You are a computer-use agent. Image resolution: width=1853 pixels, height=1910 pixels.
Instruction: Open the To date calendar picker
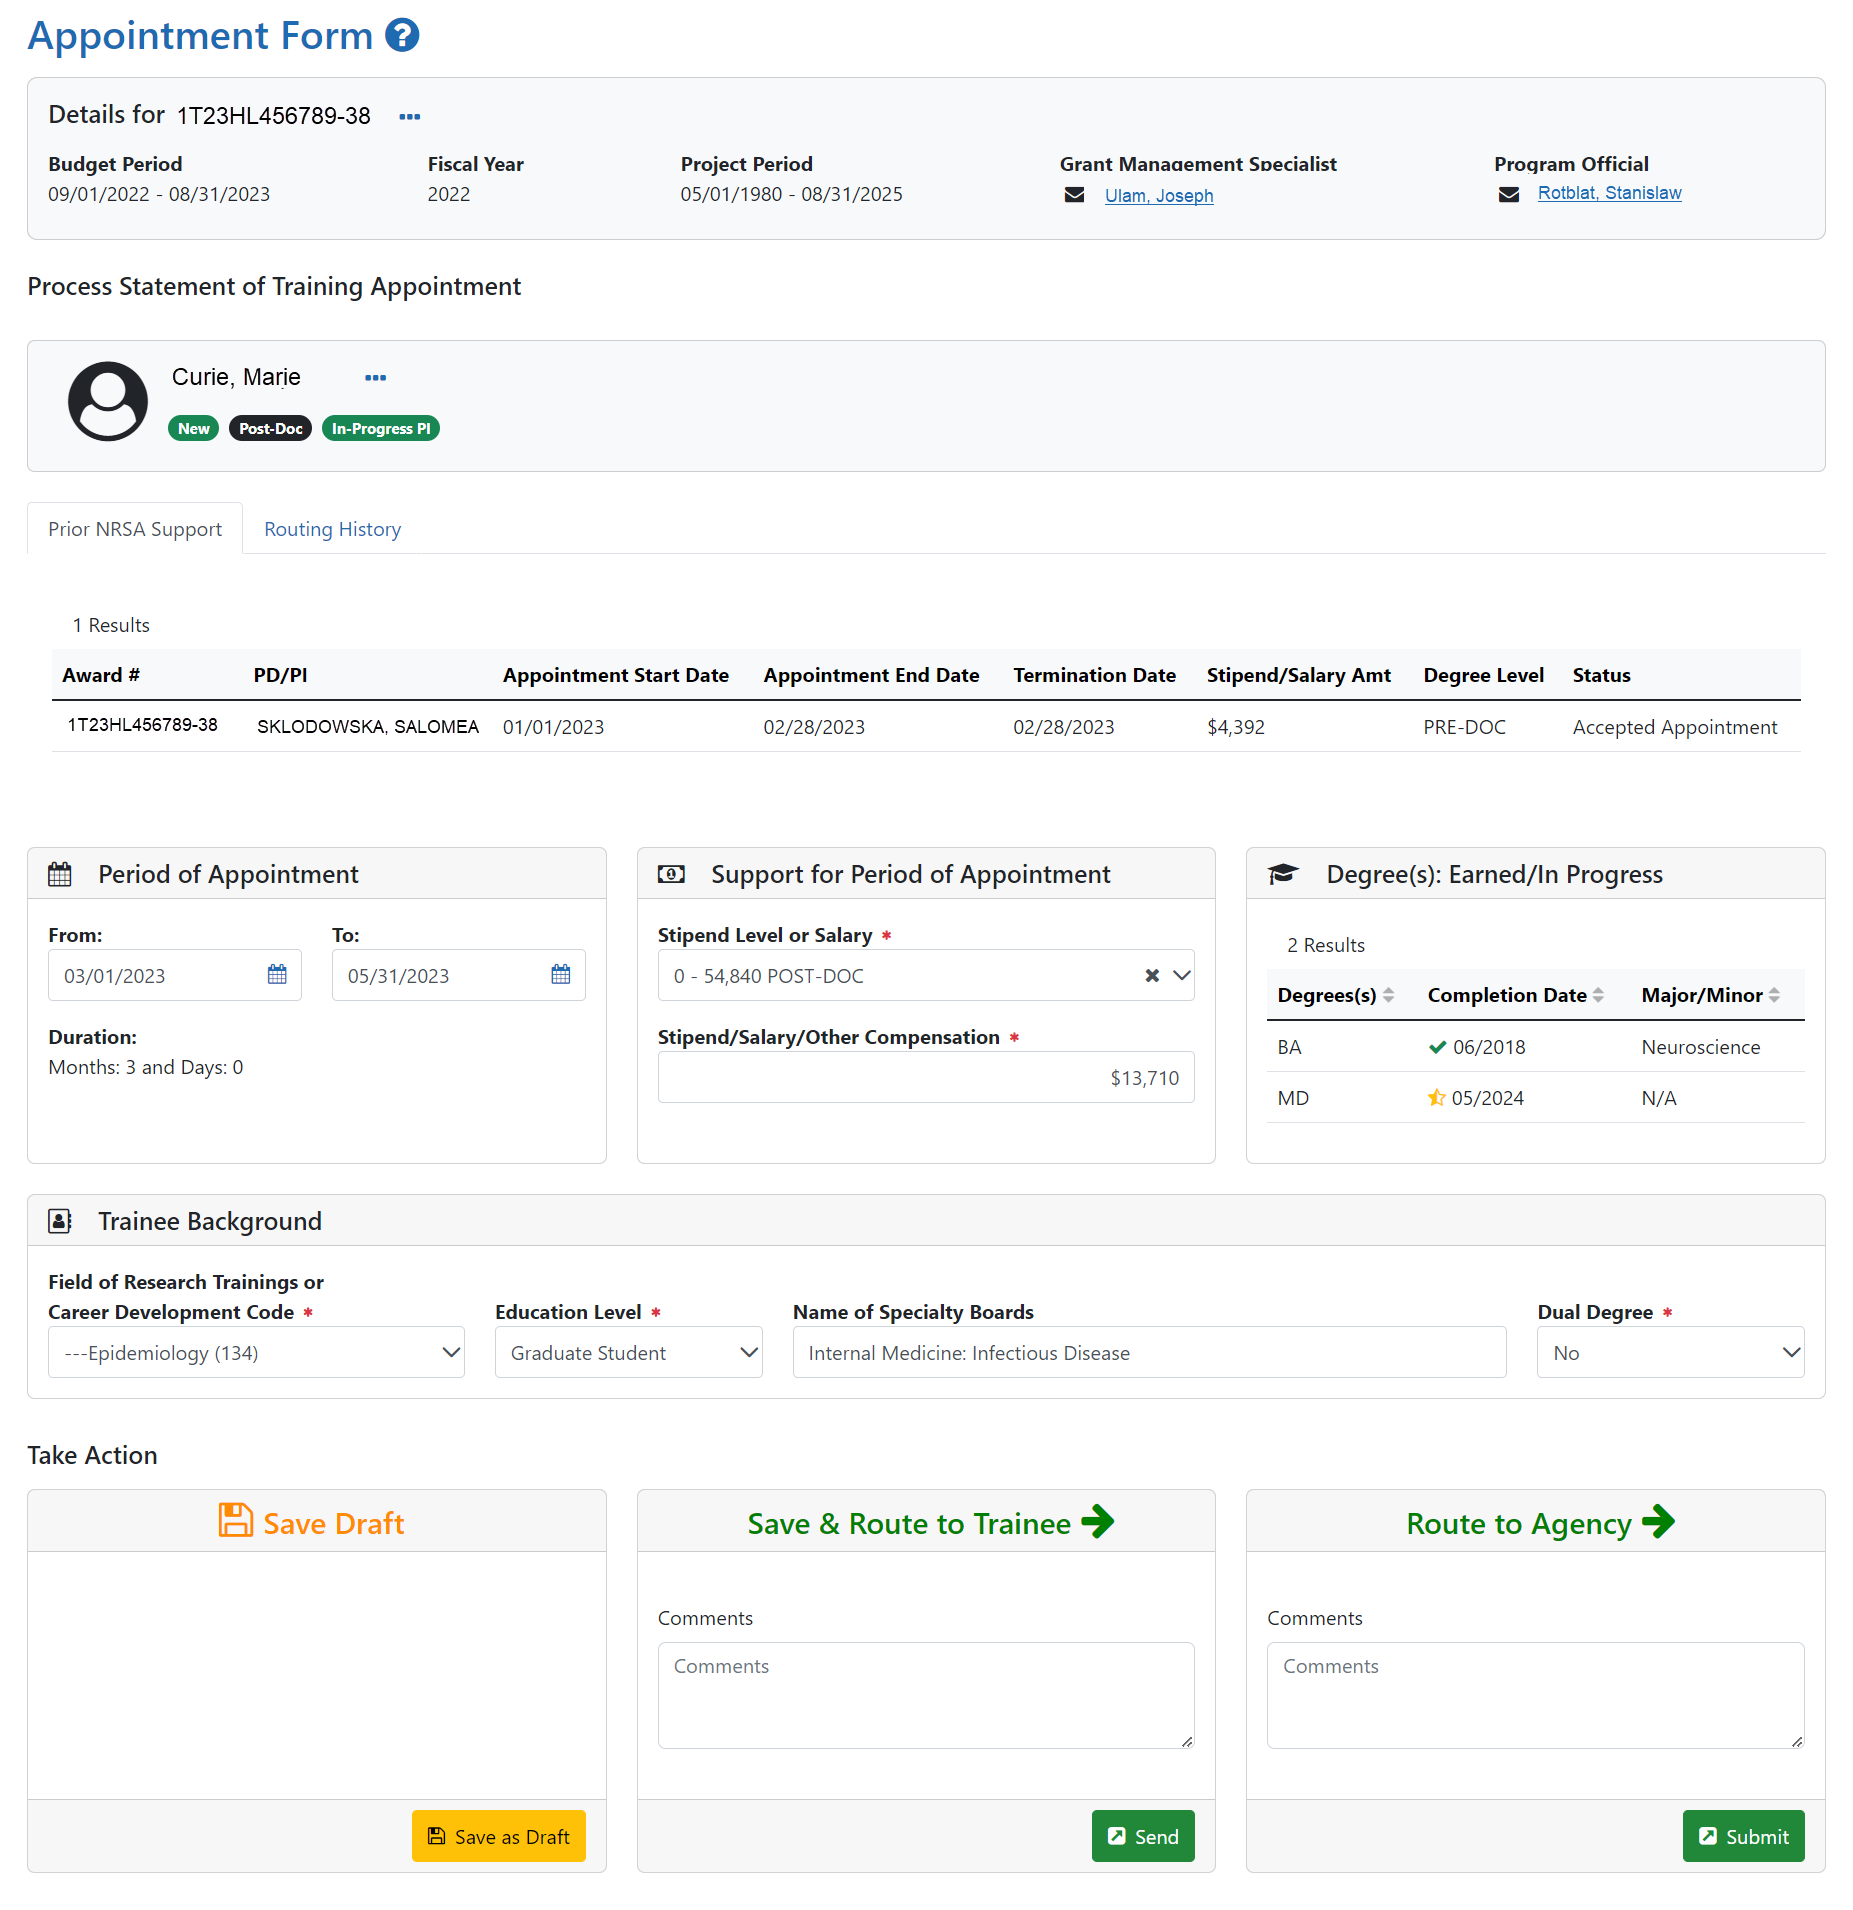[x=561, y=974]
